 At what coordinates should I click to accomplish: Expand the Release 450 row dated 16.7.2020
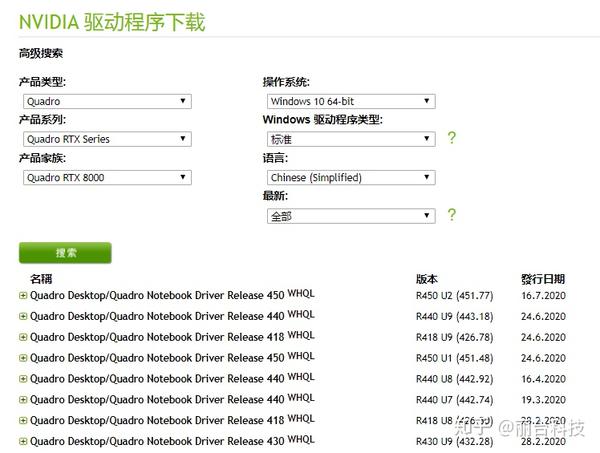23,295
